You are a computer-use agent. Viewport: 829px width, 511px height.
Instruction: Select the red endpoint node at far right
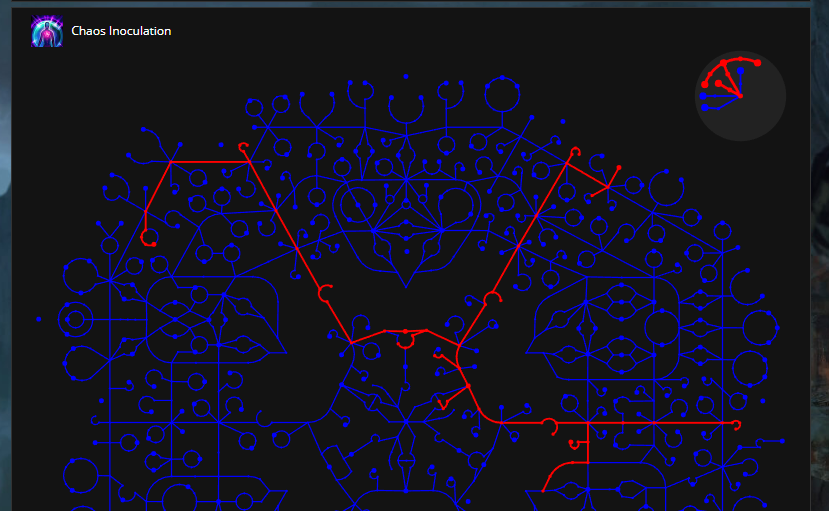pos(737,426)
